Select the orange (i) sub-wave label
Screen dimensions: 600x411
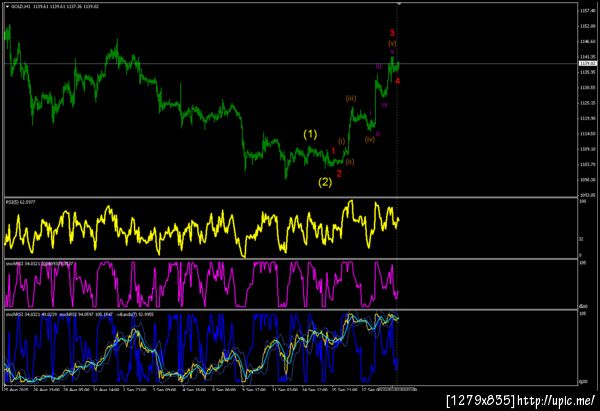pos(342,141)
